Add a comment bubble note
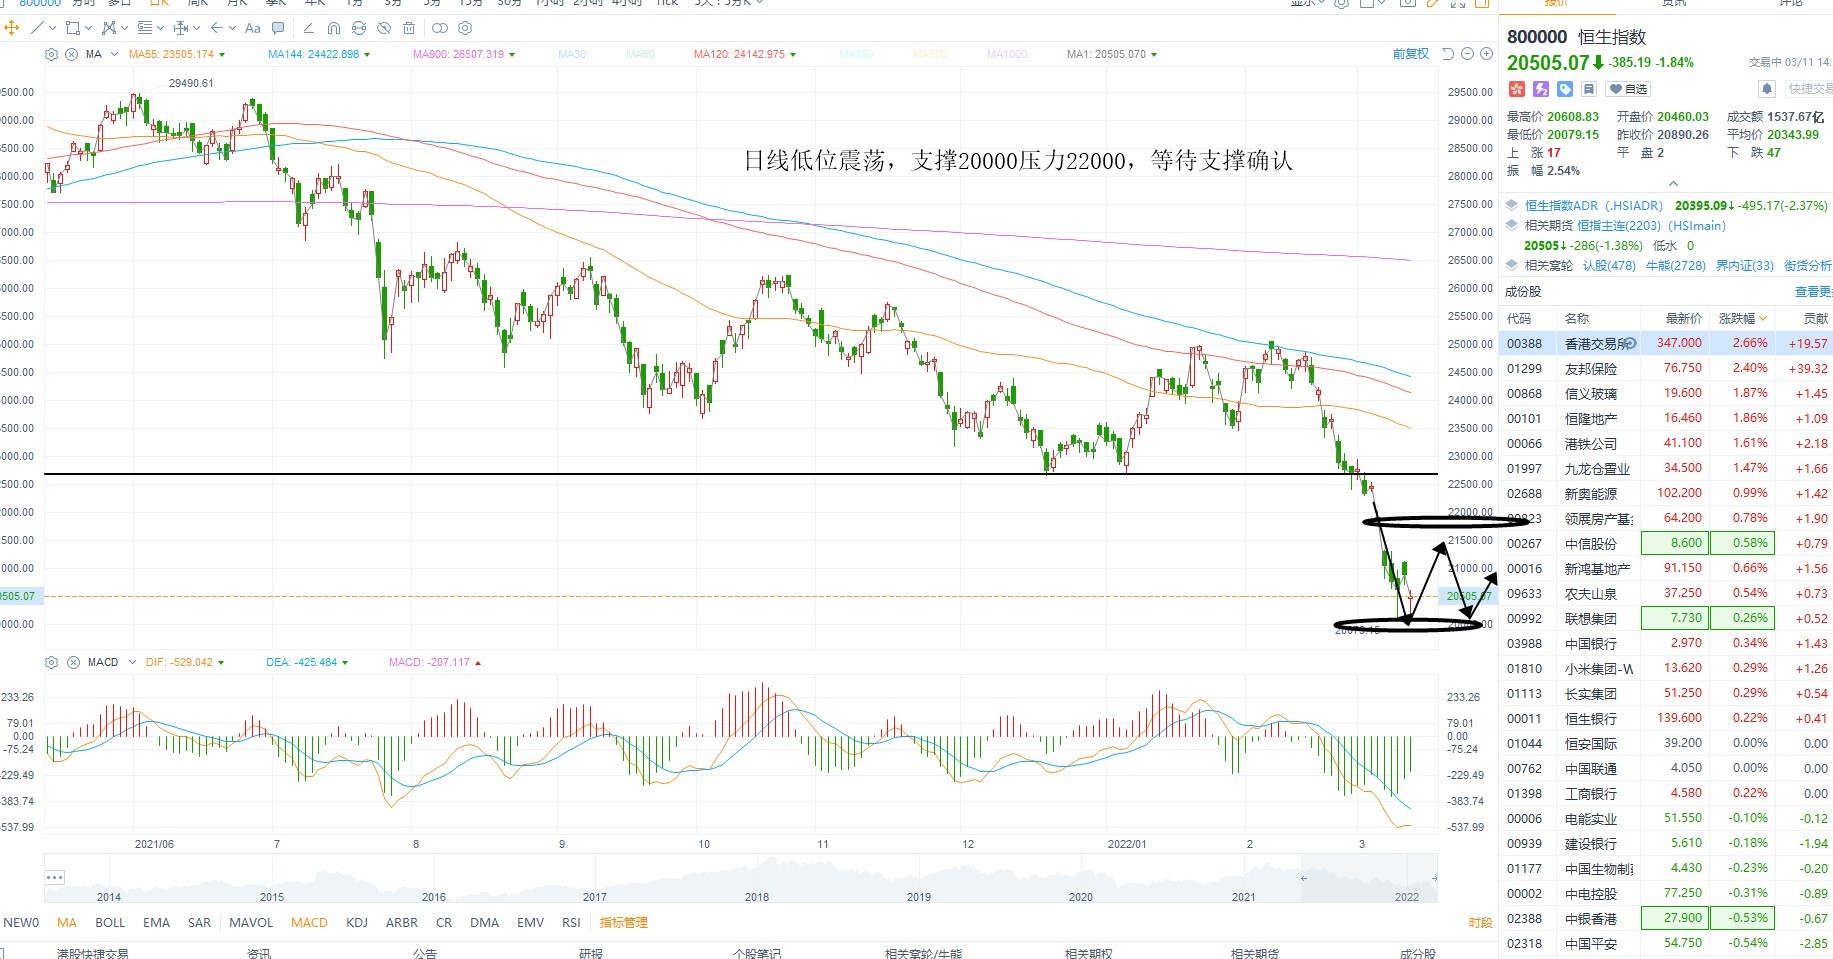 click(x=278, y=28)
